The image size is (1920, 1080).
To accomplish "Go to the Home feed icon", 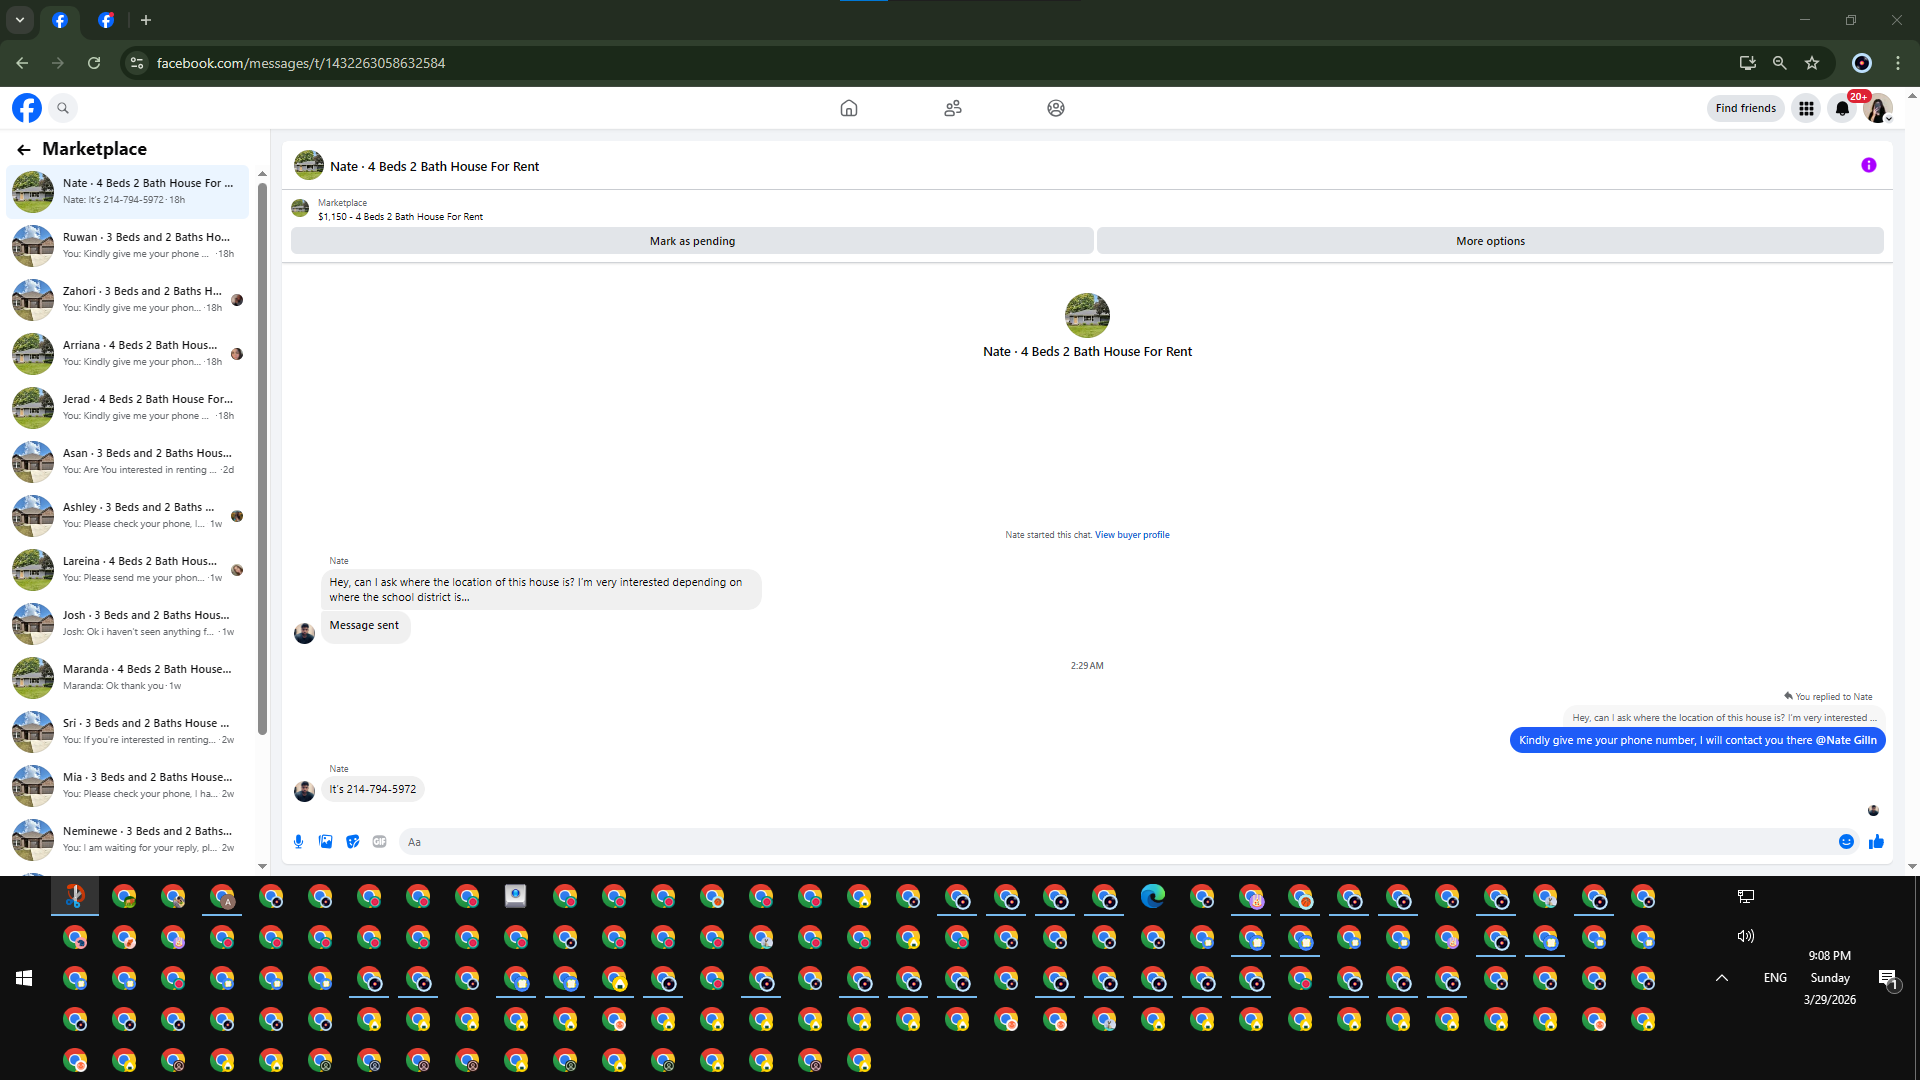I will [x=849, y=108].
